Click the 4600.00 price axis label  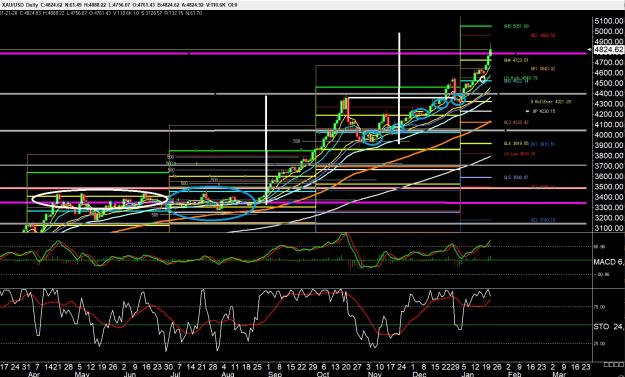(608, 73)
